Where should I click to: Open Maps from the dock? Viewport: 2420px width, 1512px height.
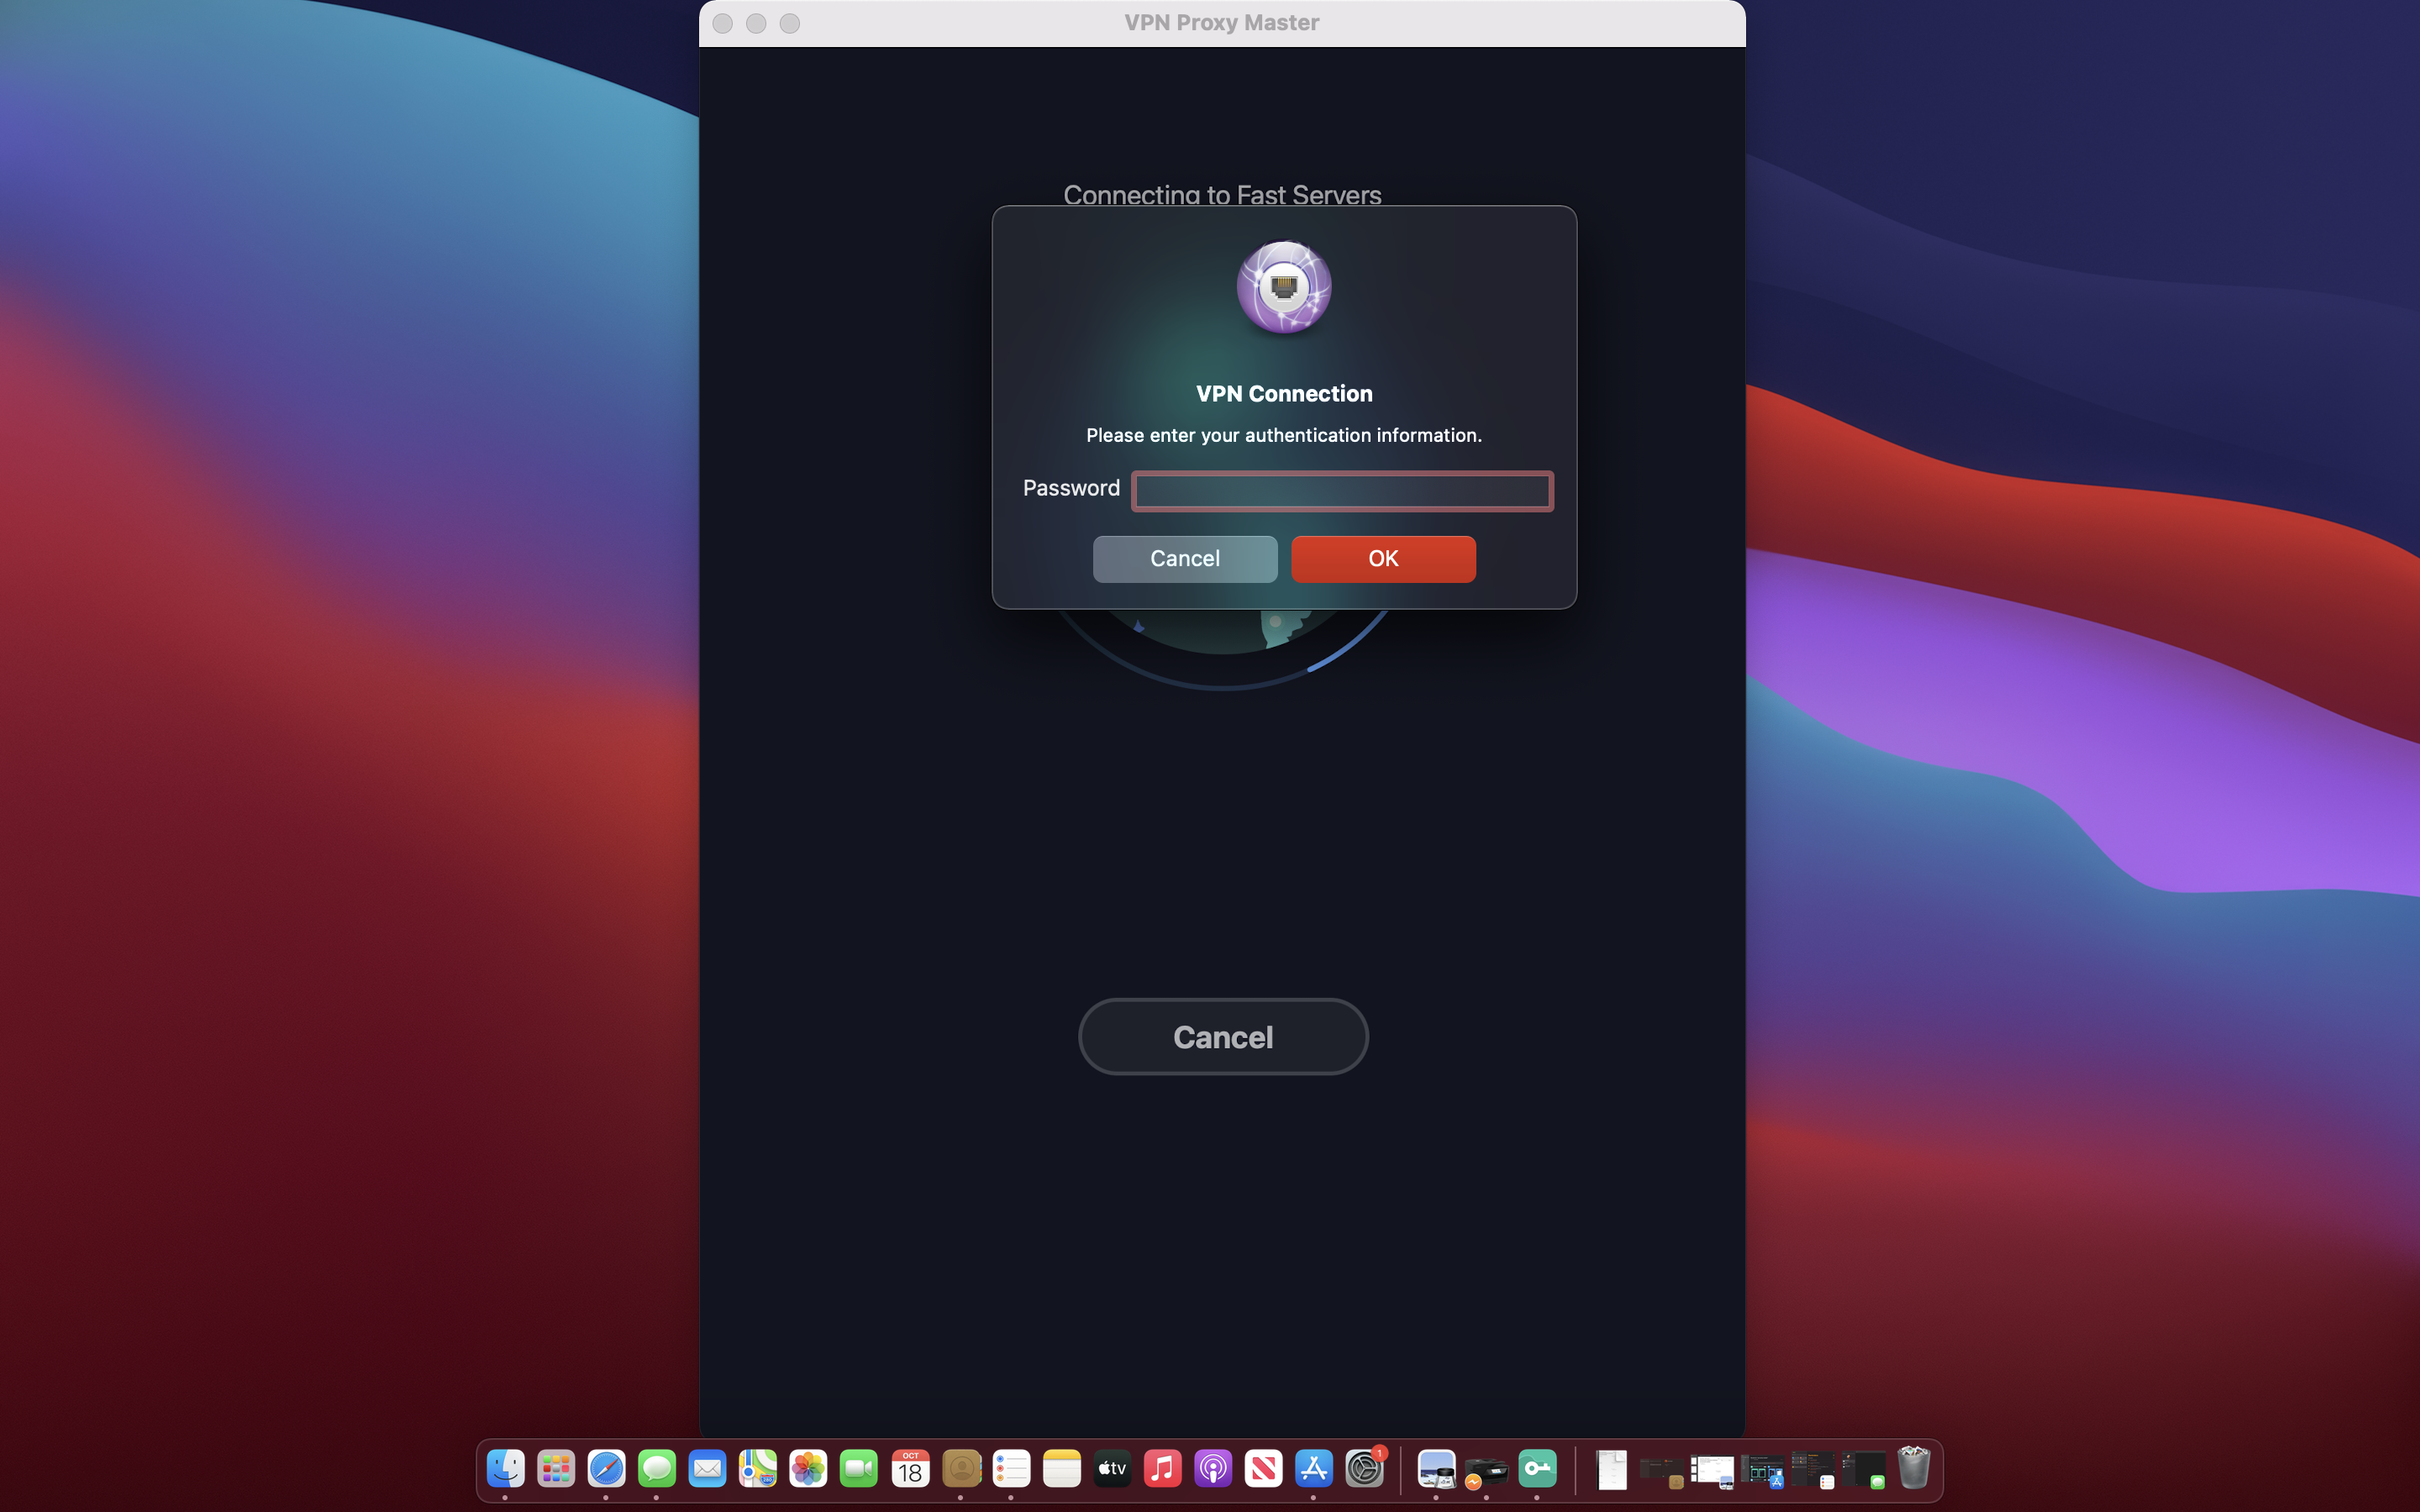tap(758, 1469)
